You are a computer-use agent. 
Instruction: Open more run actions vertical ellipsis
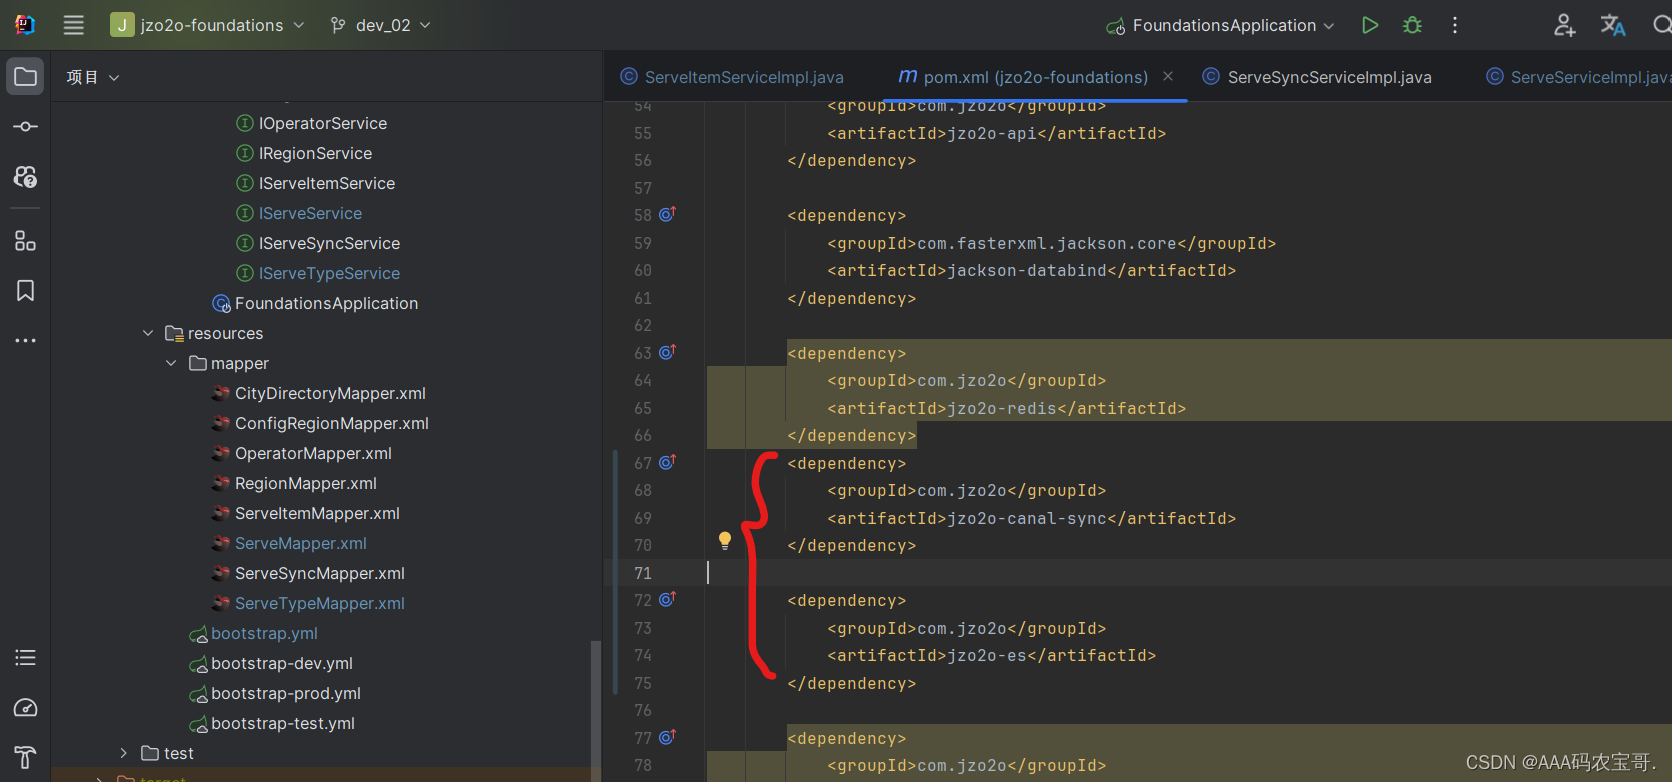click(1455, 25)
